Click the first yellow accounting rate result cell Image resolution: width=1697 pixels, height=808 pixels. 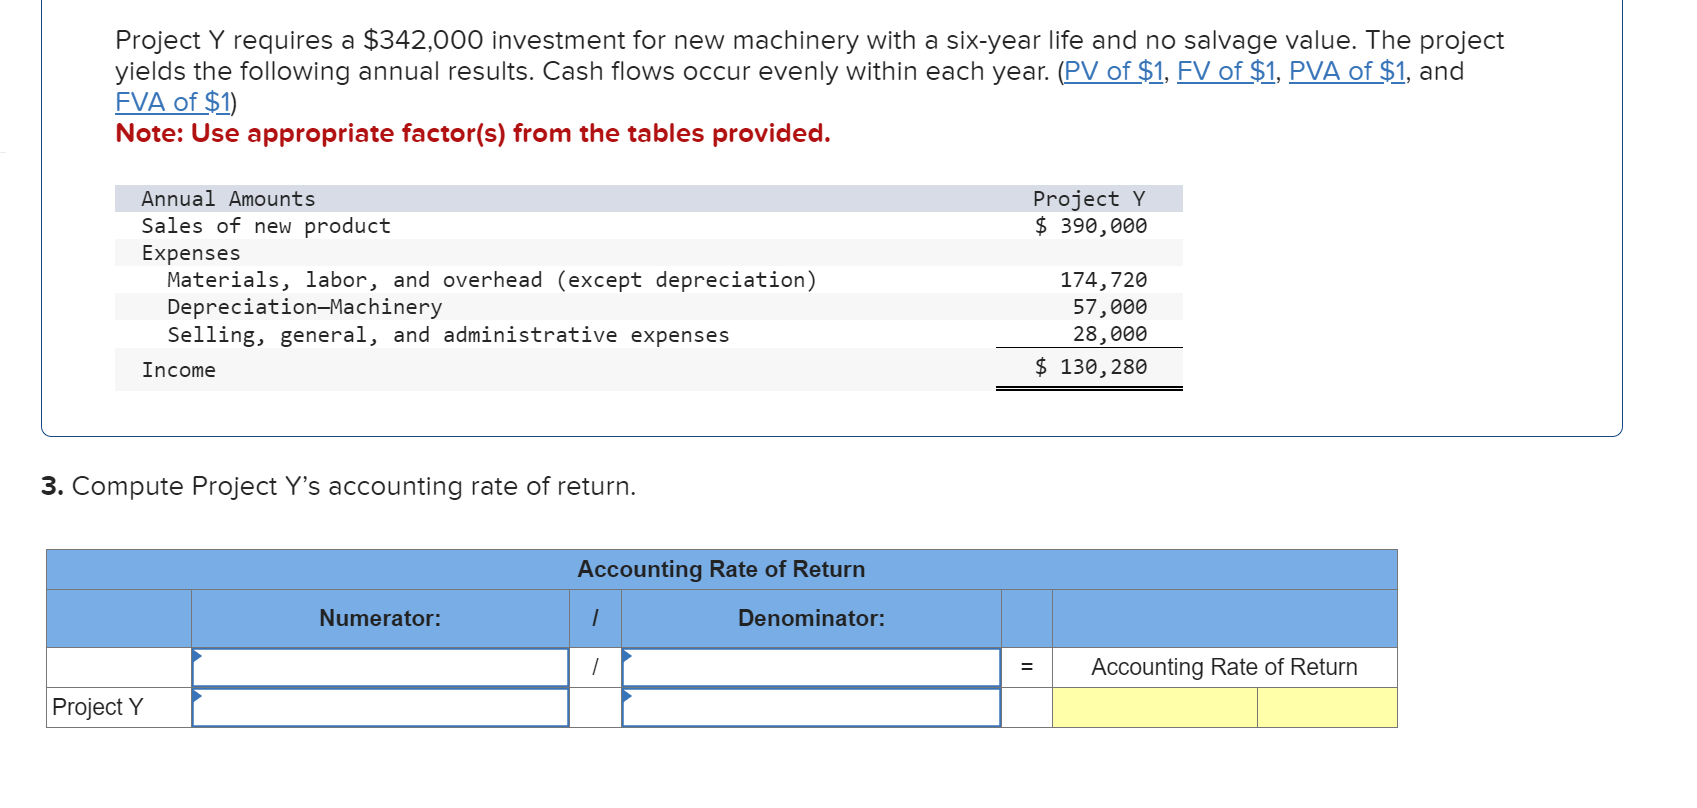coord(1154,707)
